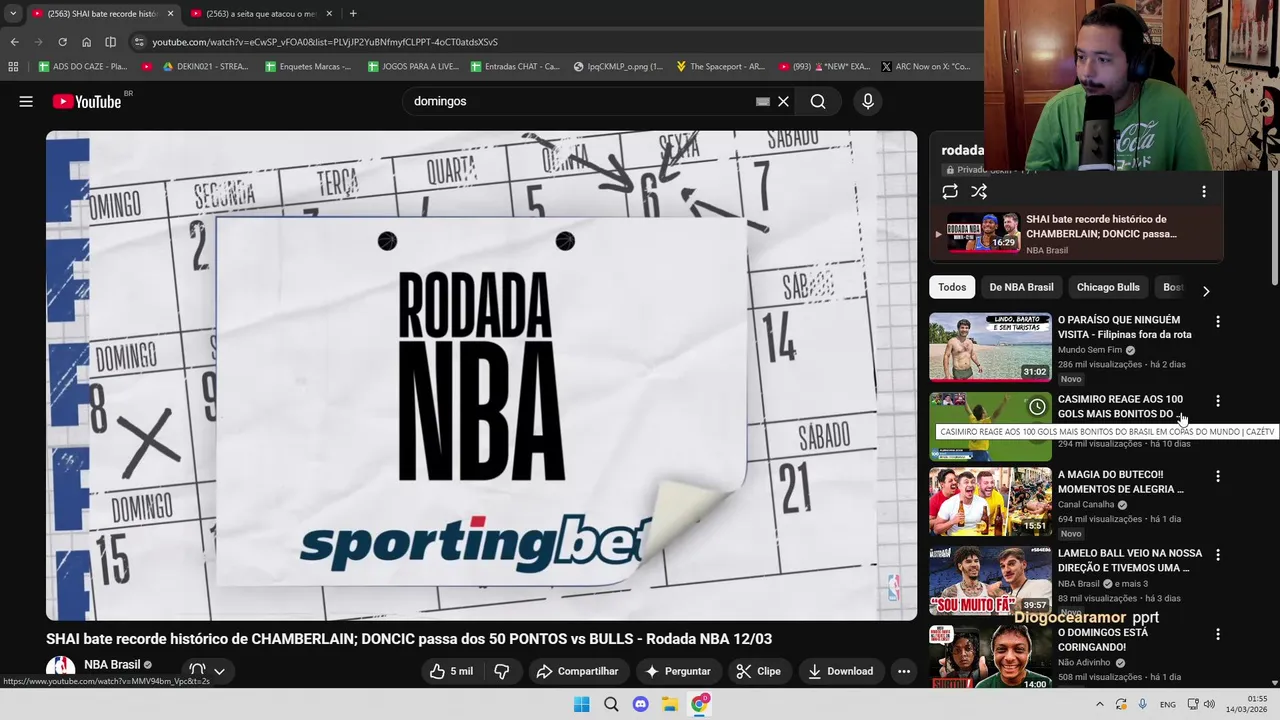Viewport: 1280px width, 720px height.
Task: Go to the YouTube home logo
Action: (87, 101)
